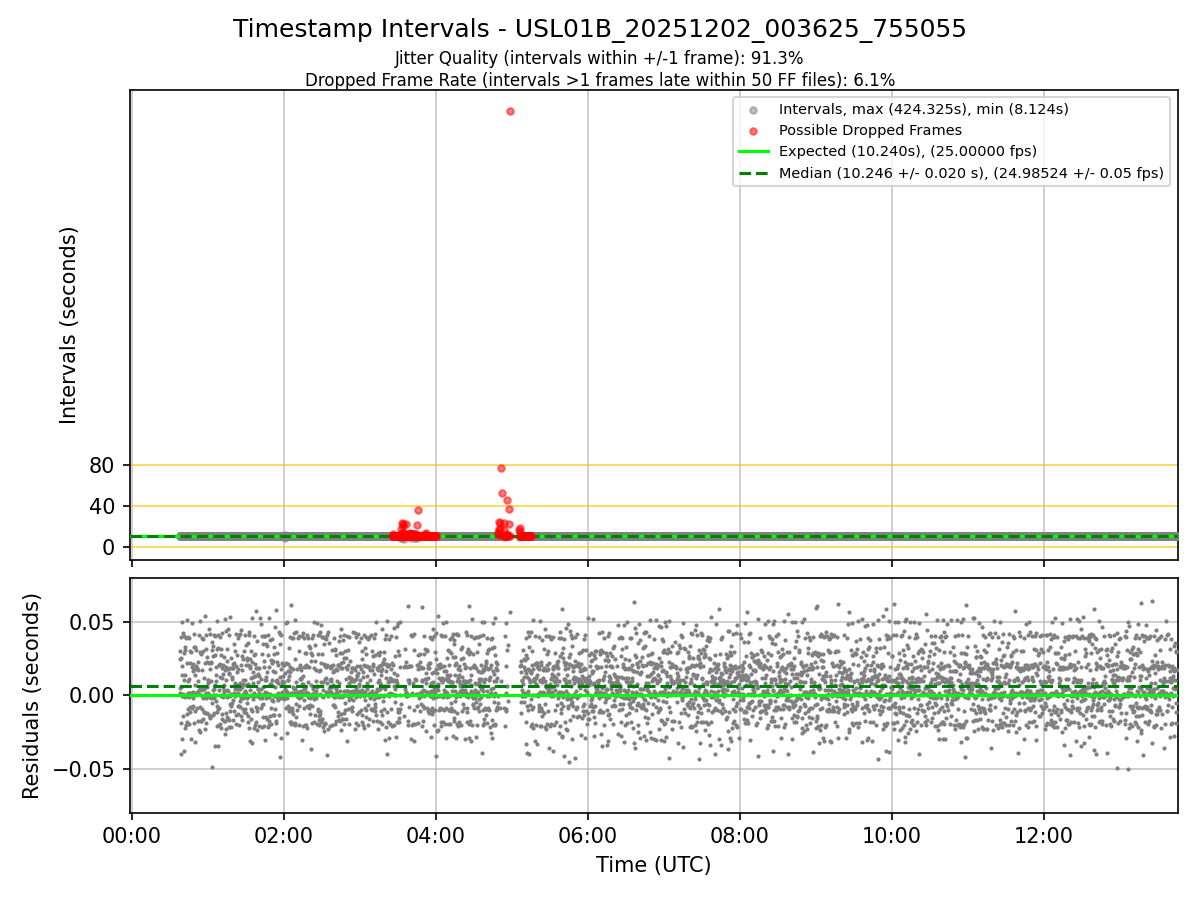Image resolution: width=1200 pixels, height=900 pixels.
Task: Click the solid green line sample in the Expected legend row
Action: (x=754, y=152)
